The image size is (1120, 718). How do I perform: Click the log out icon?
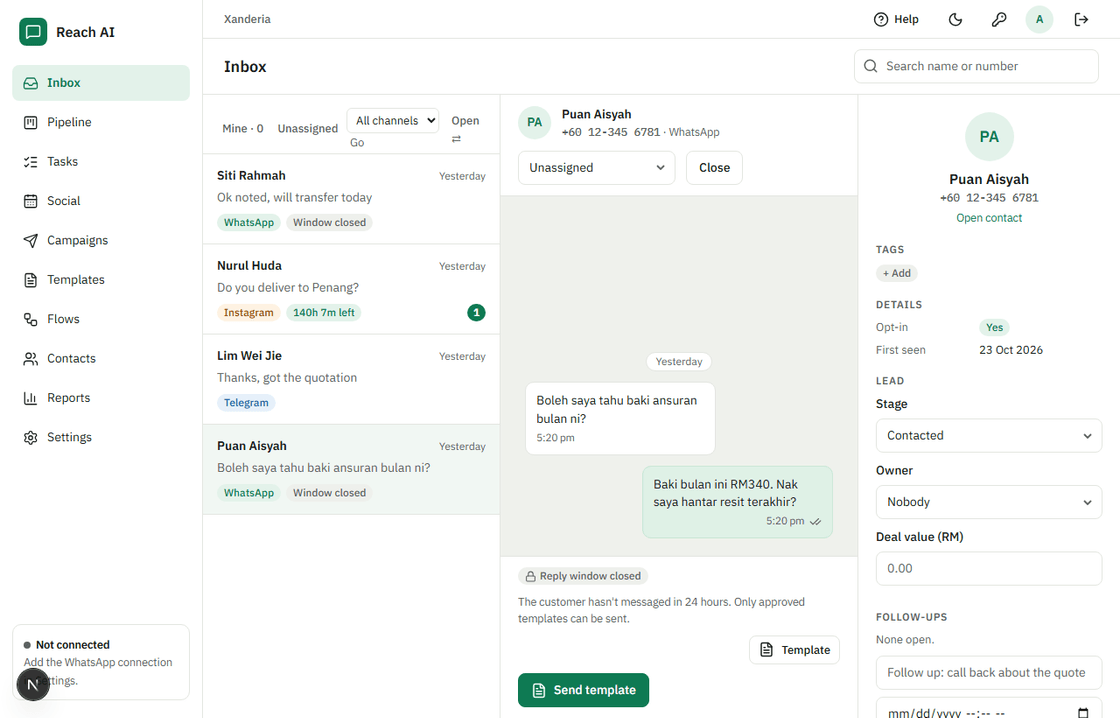click(1081, 19)
